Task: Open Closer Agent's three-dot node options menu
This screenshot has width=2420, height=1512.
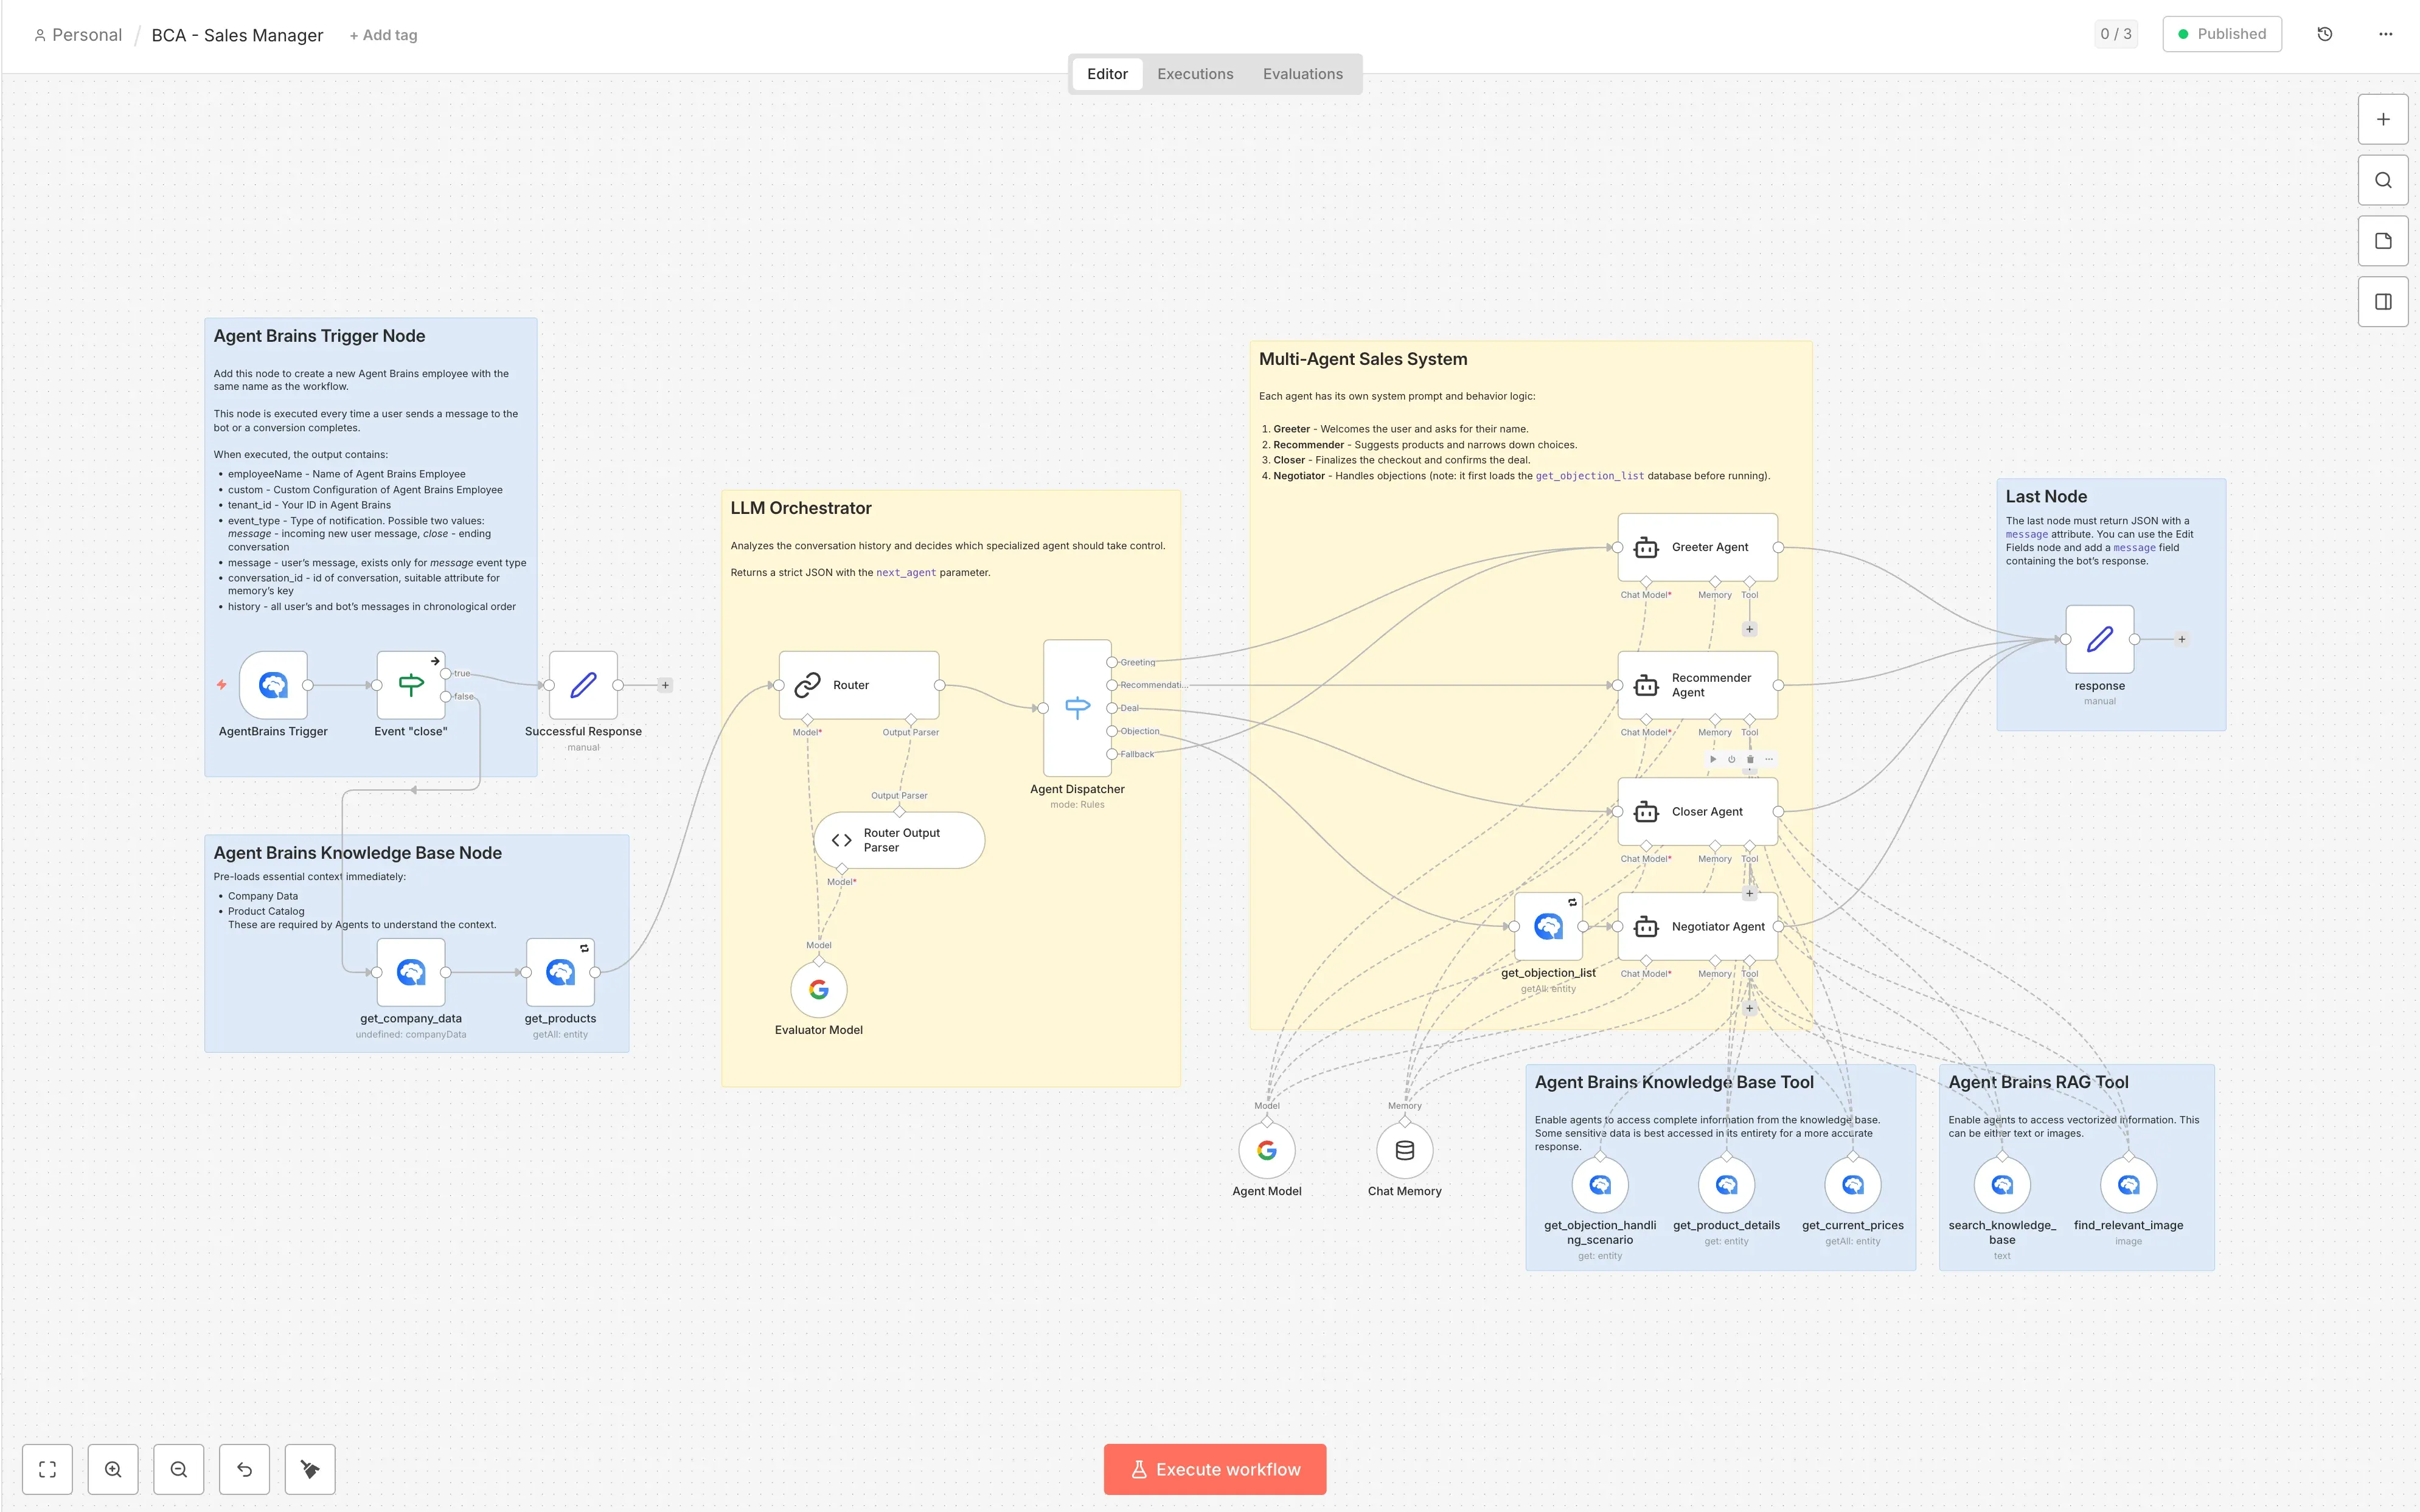Action: click(x=1769, y=759)
